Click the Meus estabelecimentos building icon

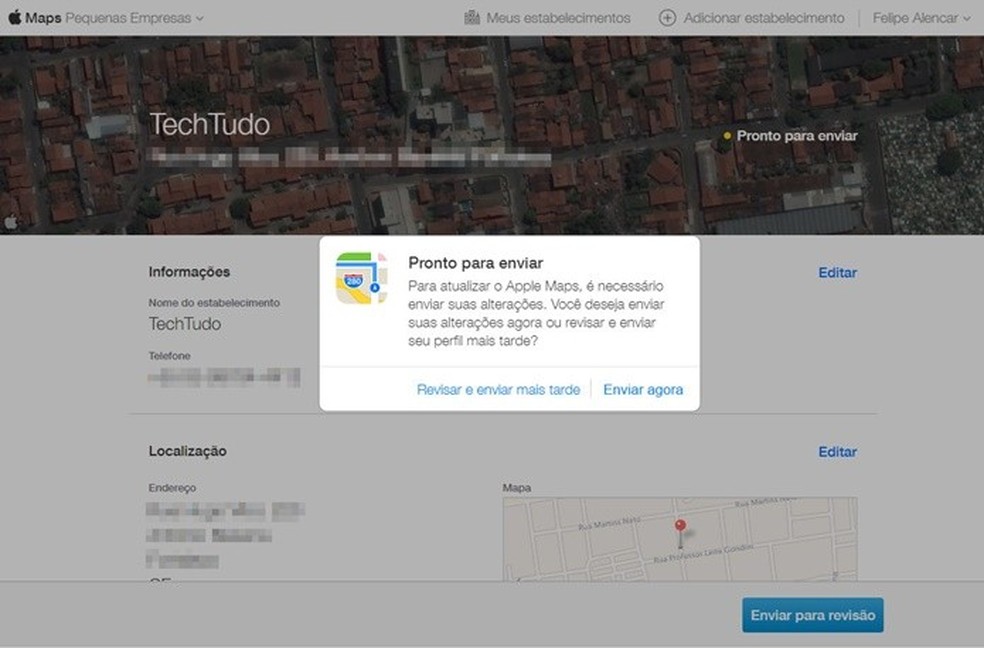(472, 18)
